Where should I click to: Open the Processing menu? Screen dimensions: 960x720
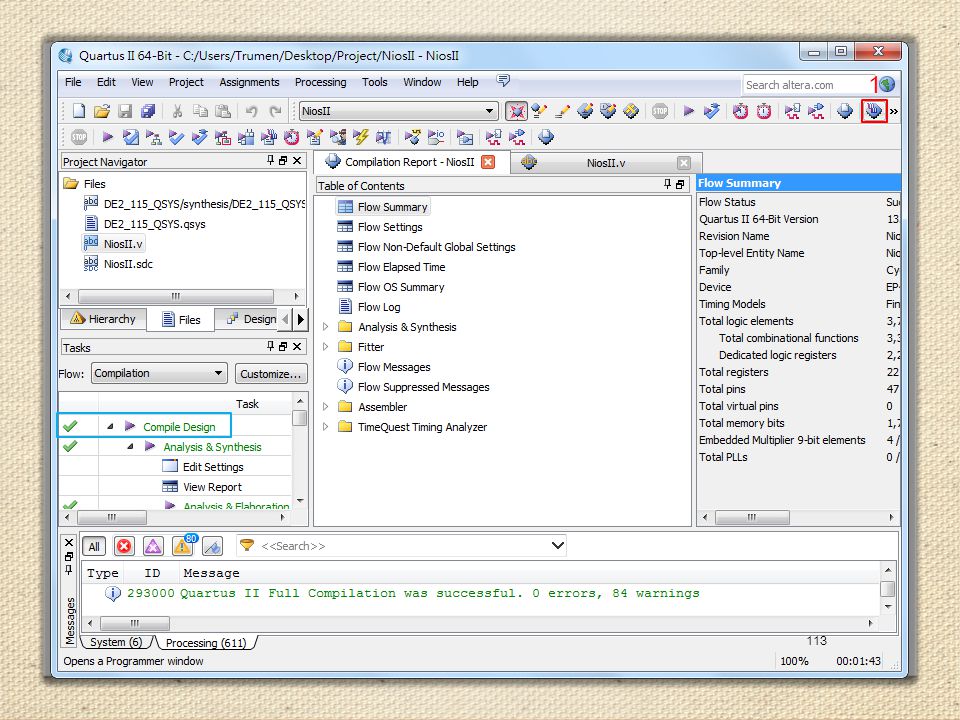320,82
